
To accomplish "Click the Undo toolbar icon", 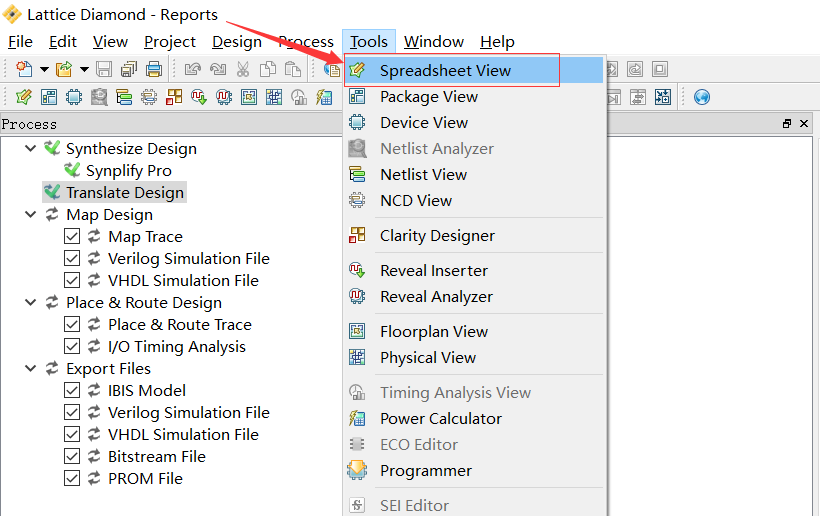I will point(193,69).
